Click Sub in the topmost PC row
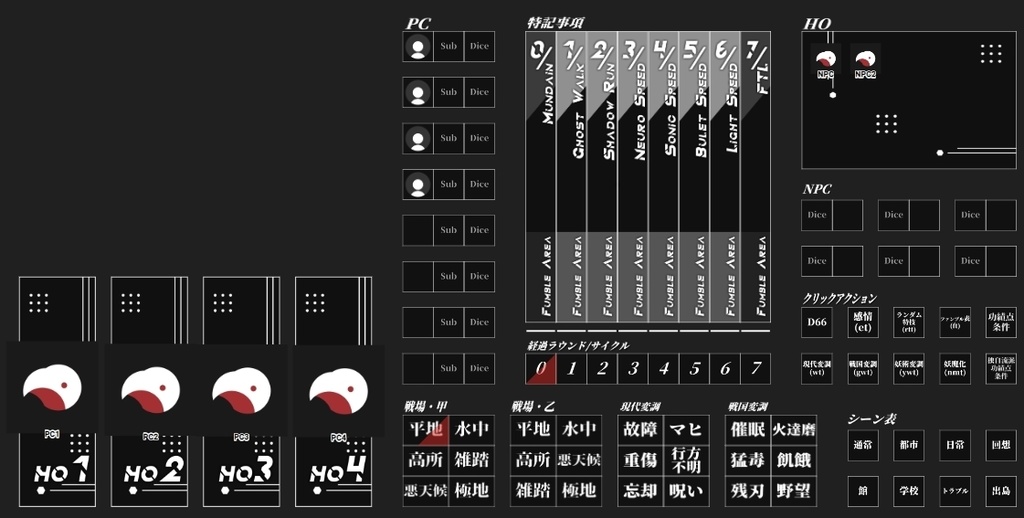Image resolution: width=1024 pixels, height=518 pixels. click(449, 46)
